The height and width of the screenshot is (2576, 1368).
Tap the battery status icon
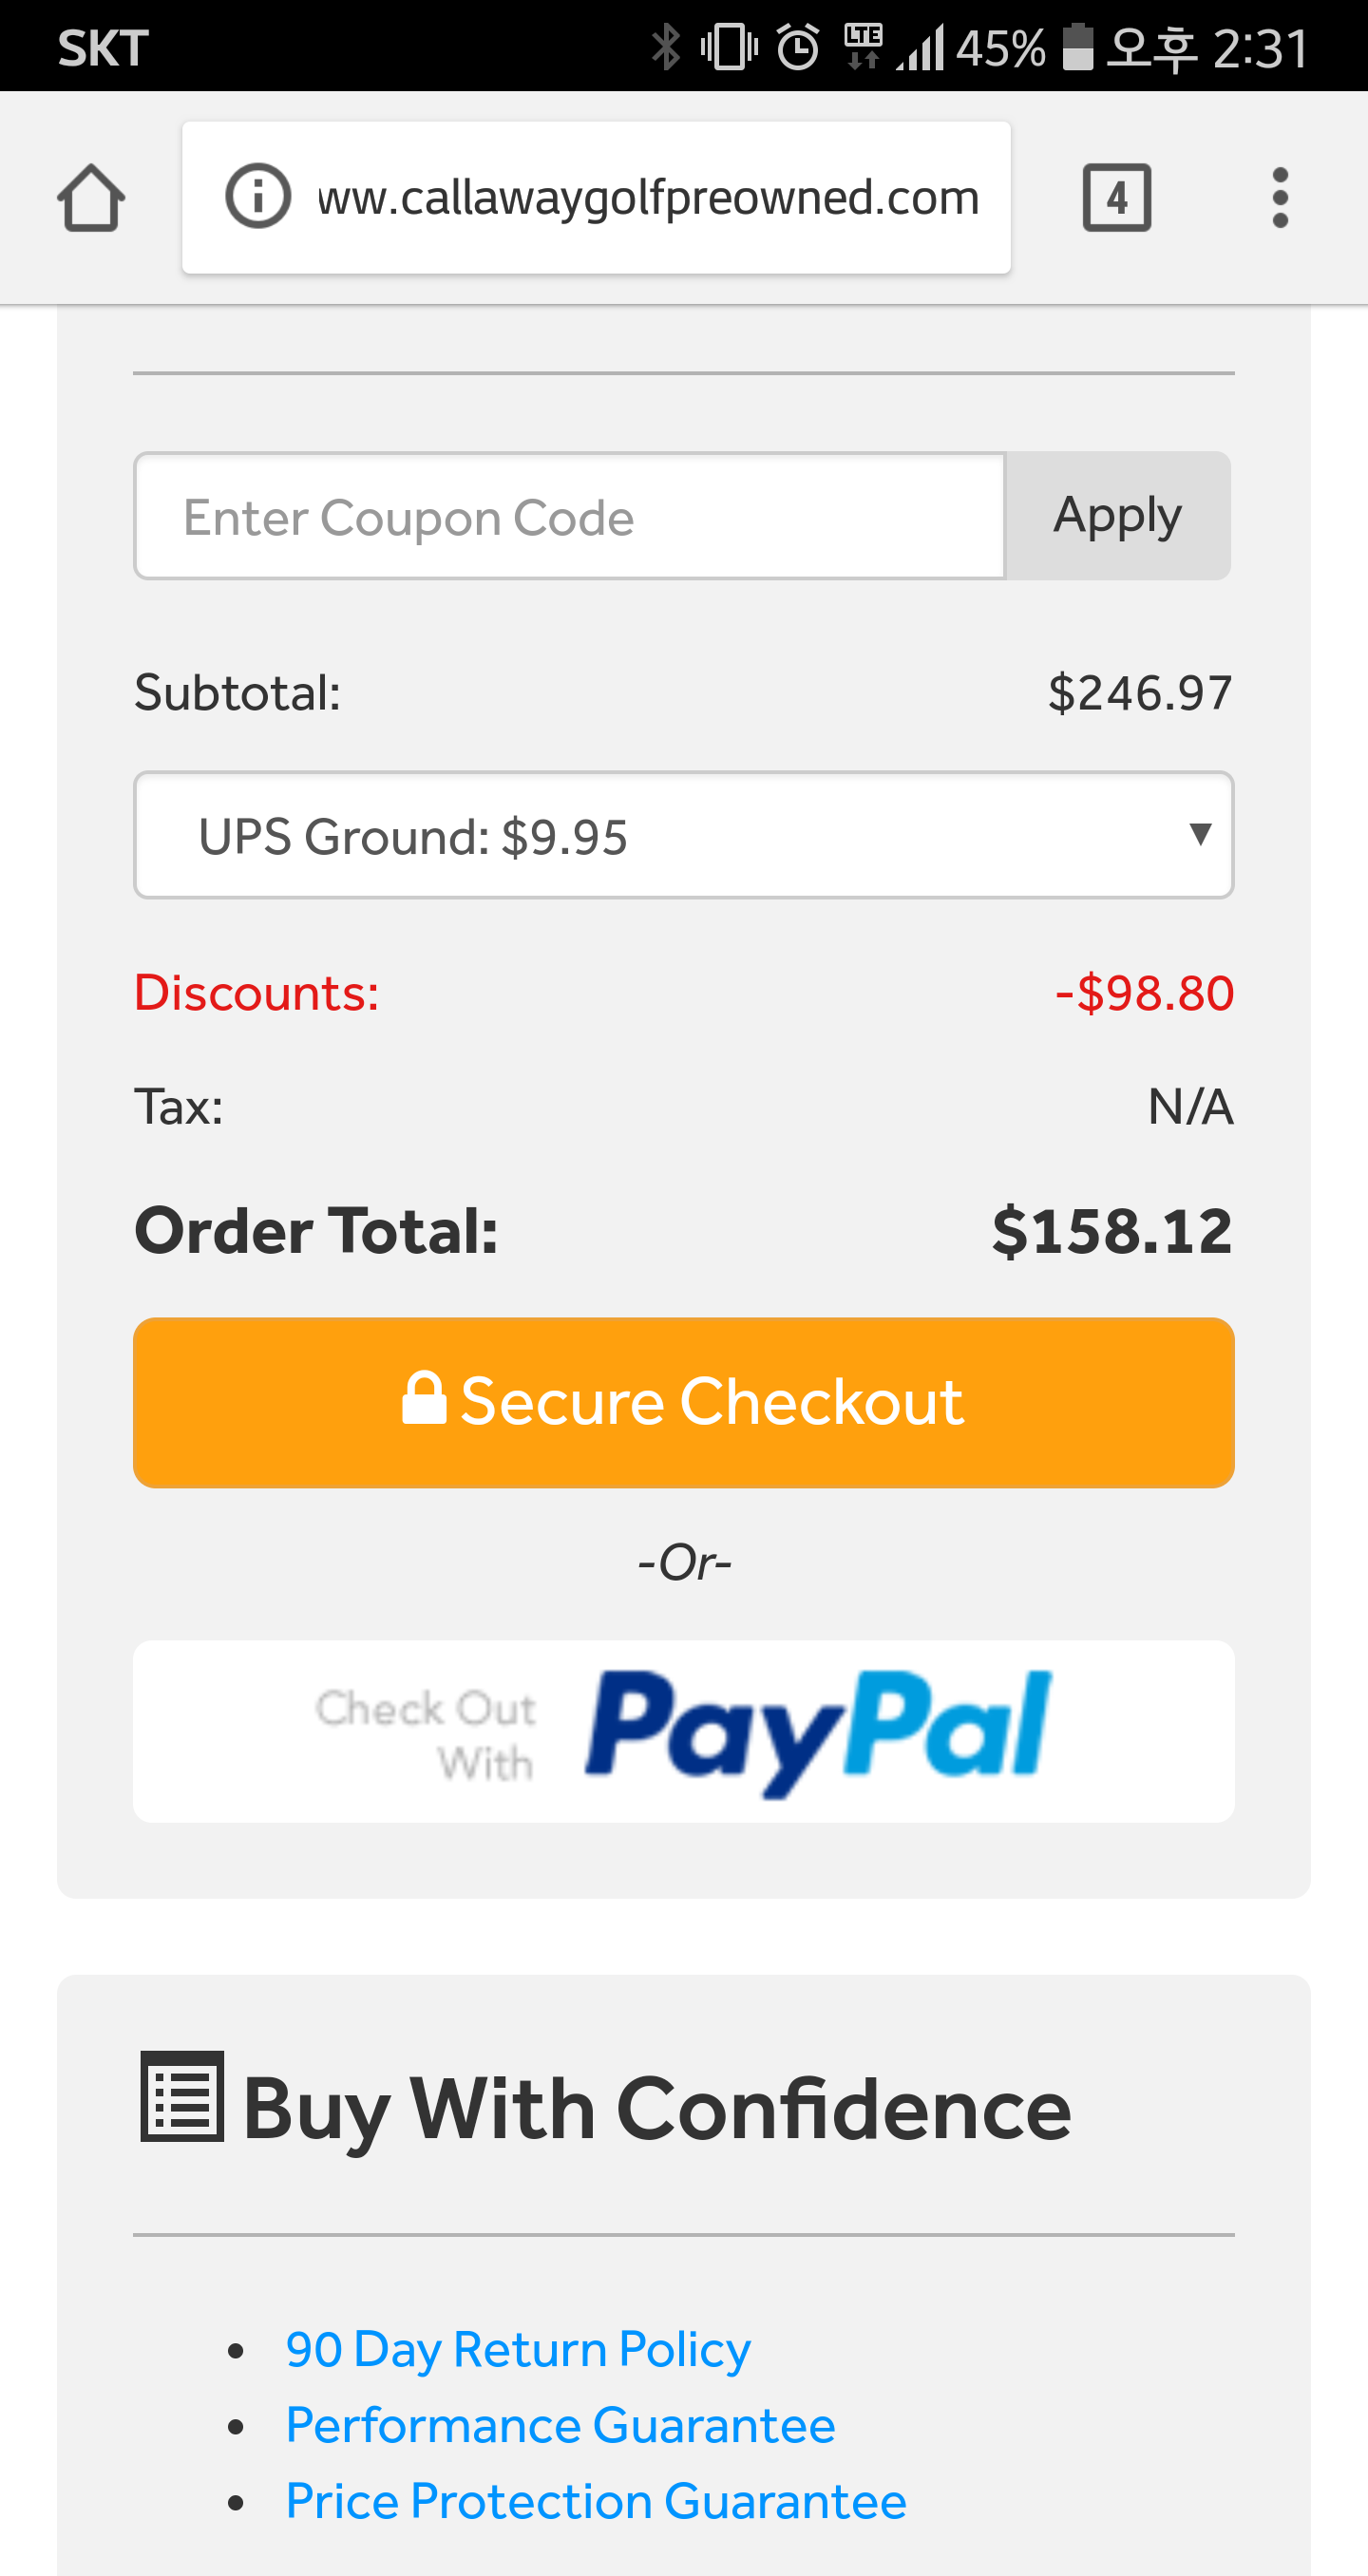(1076, 47)
